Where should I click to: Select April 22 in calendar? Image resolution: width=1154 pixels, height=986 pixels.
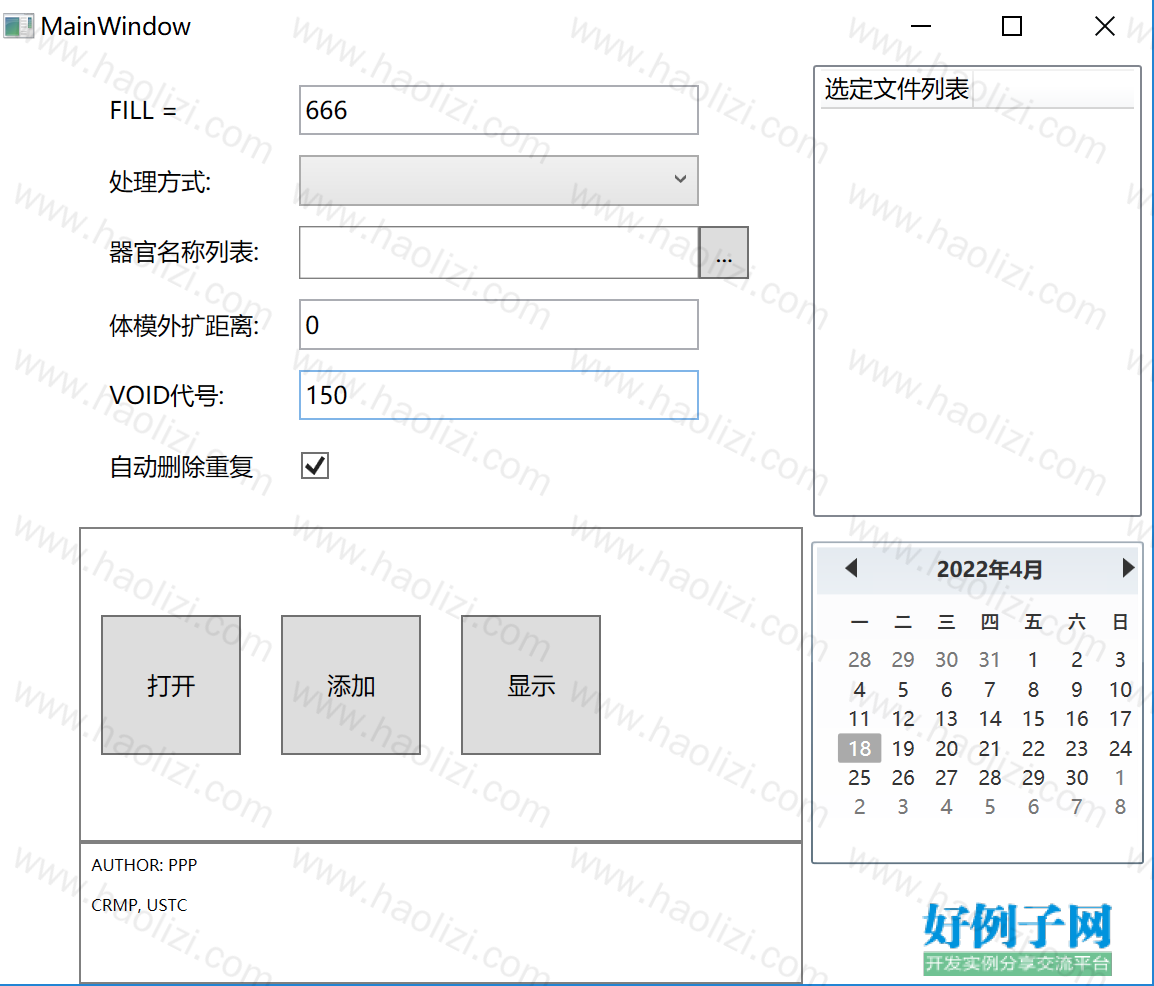click(x=1033, y=748)
